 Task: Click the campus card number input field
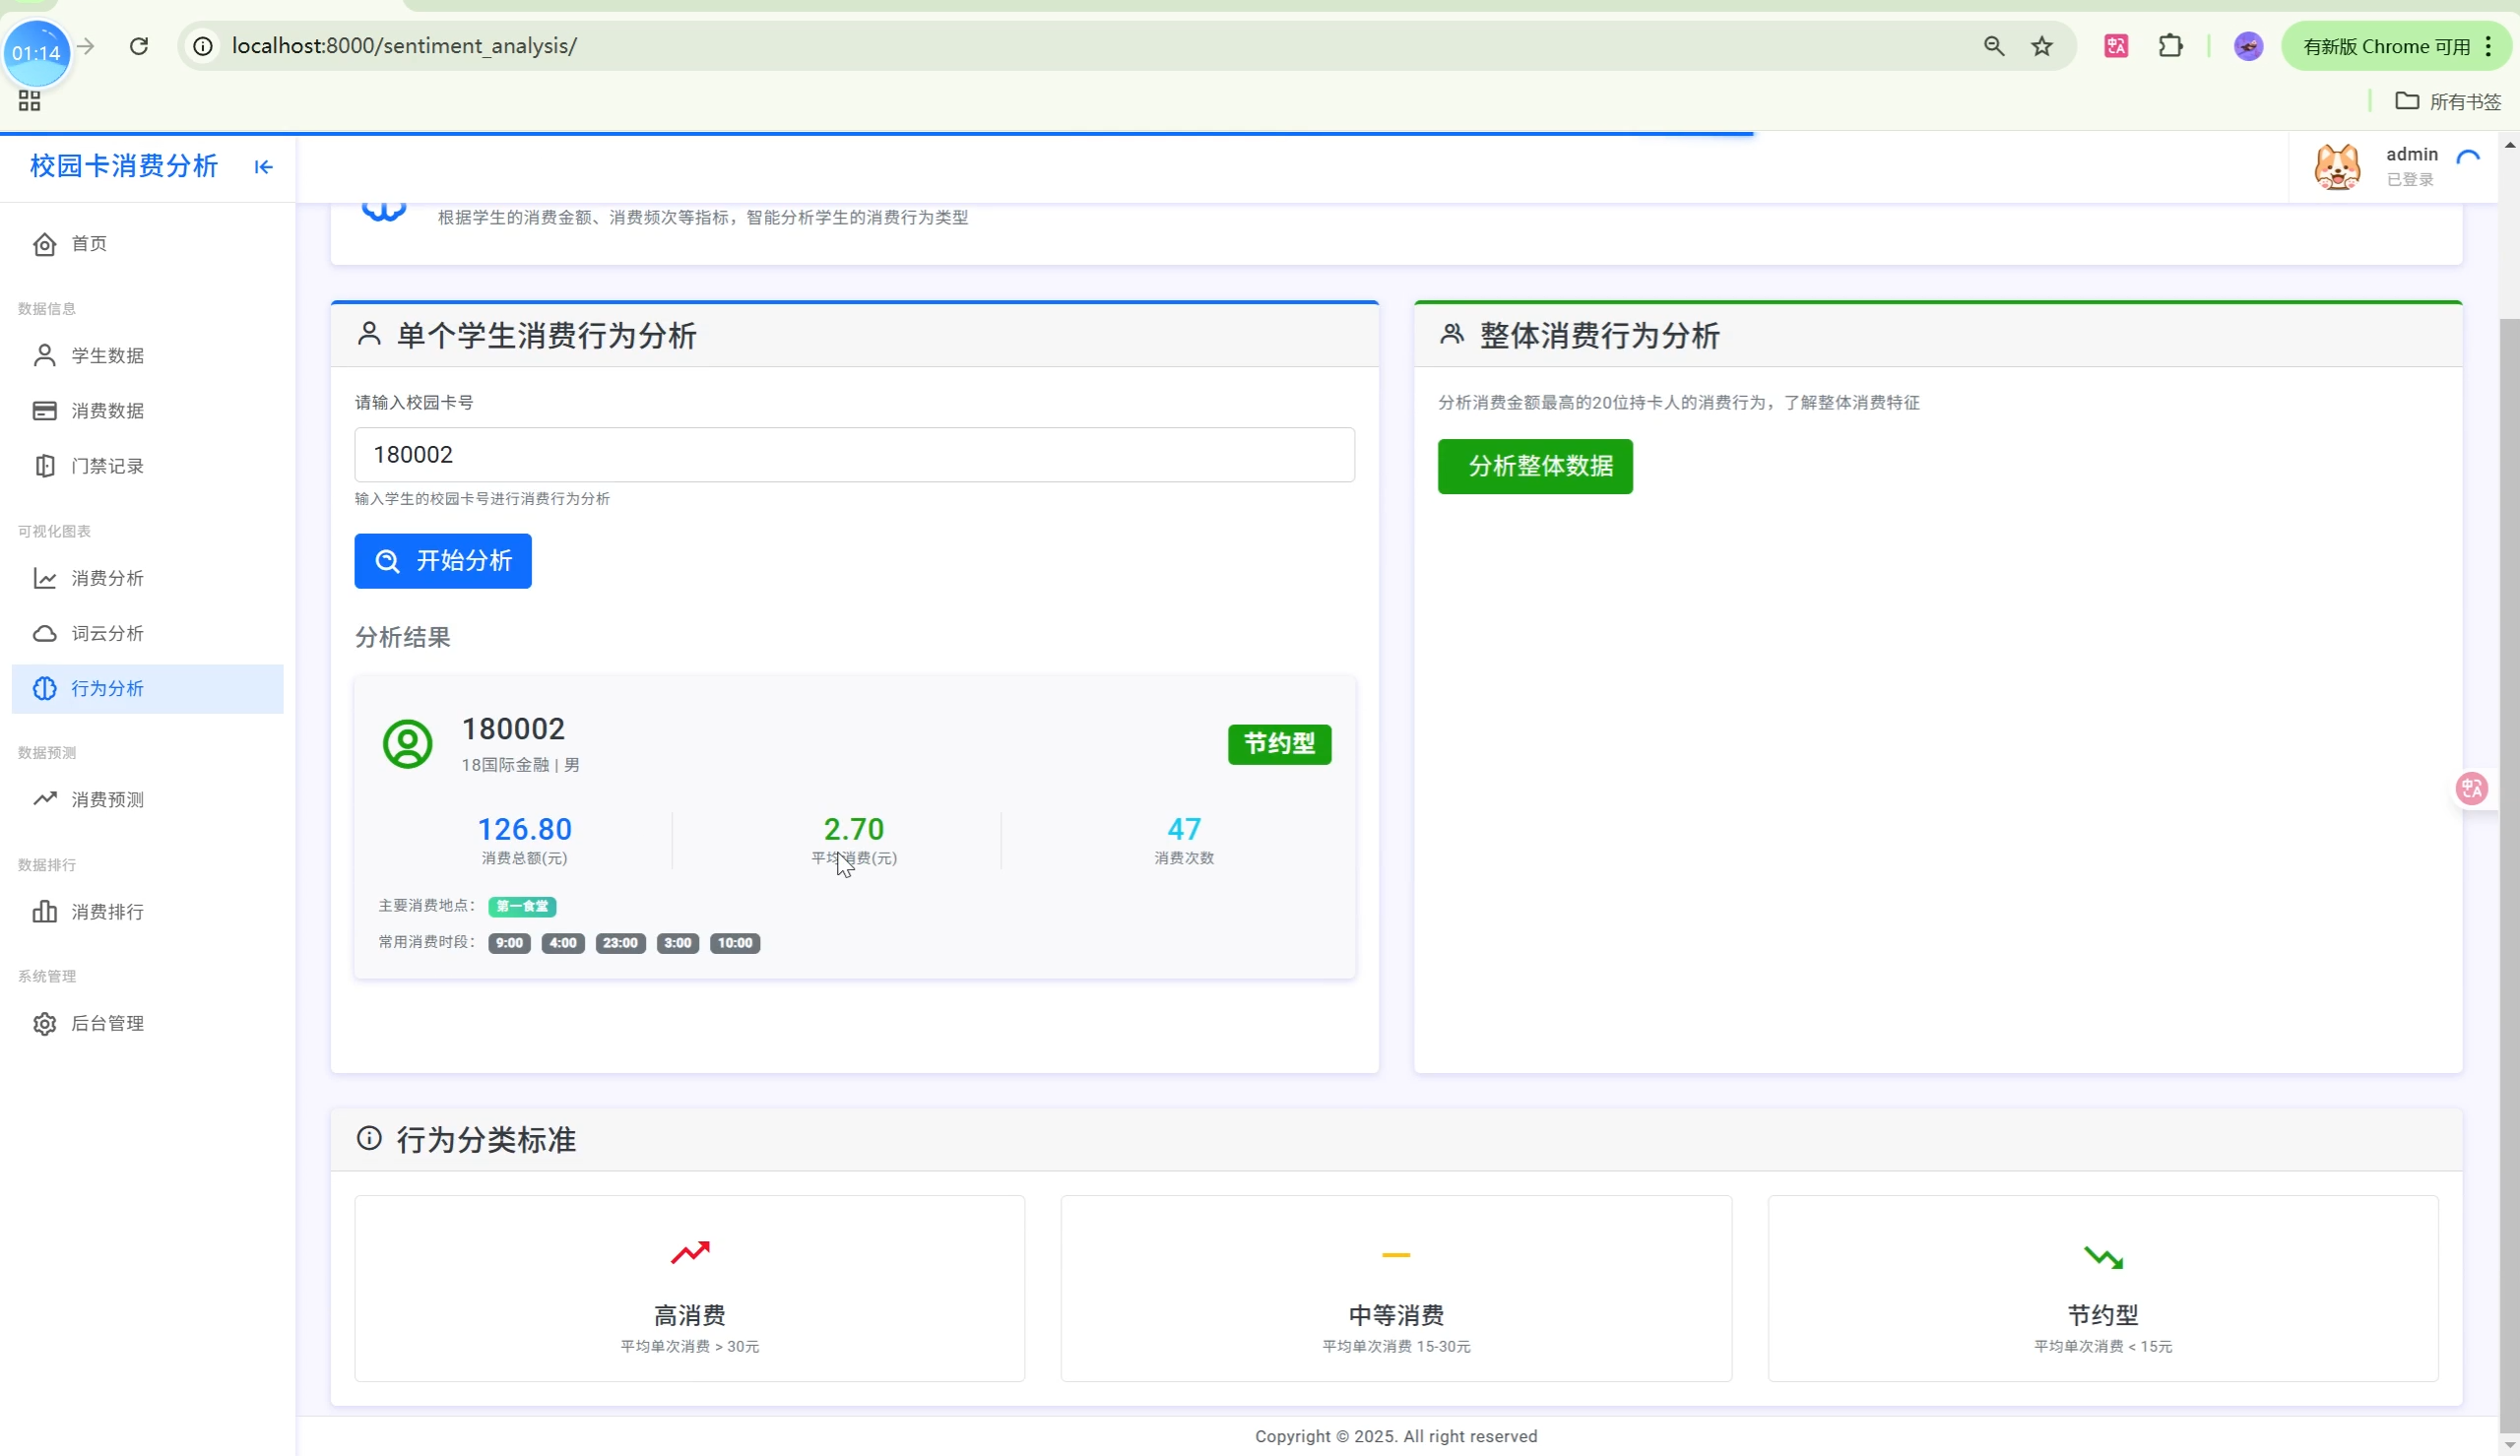pos(854,455)
